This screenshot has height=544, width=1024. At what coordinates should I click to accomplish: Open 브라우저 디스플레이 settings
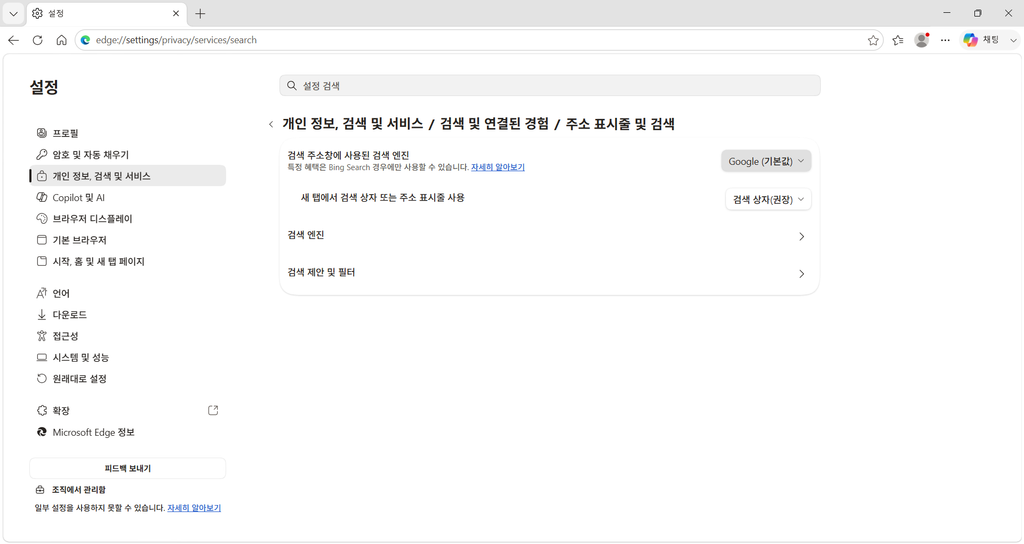point(128,219)
